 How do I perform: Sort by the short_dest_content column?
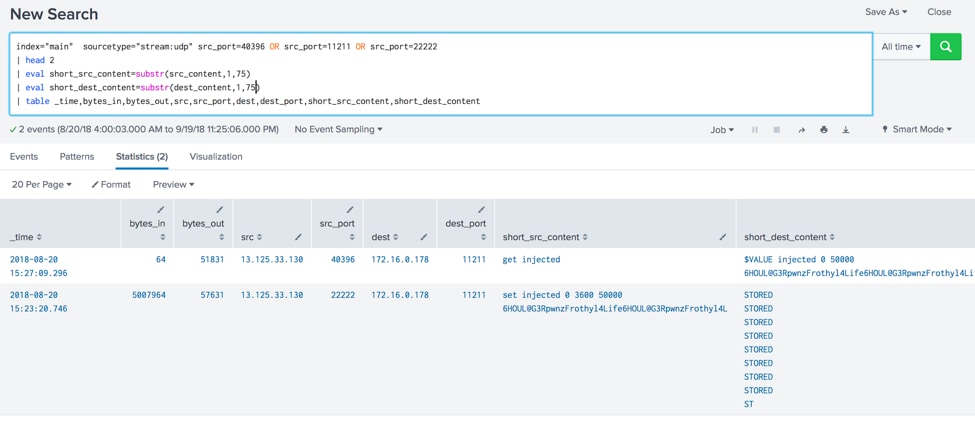click(788, 238)
